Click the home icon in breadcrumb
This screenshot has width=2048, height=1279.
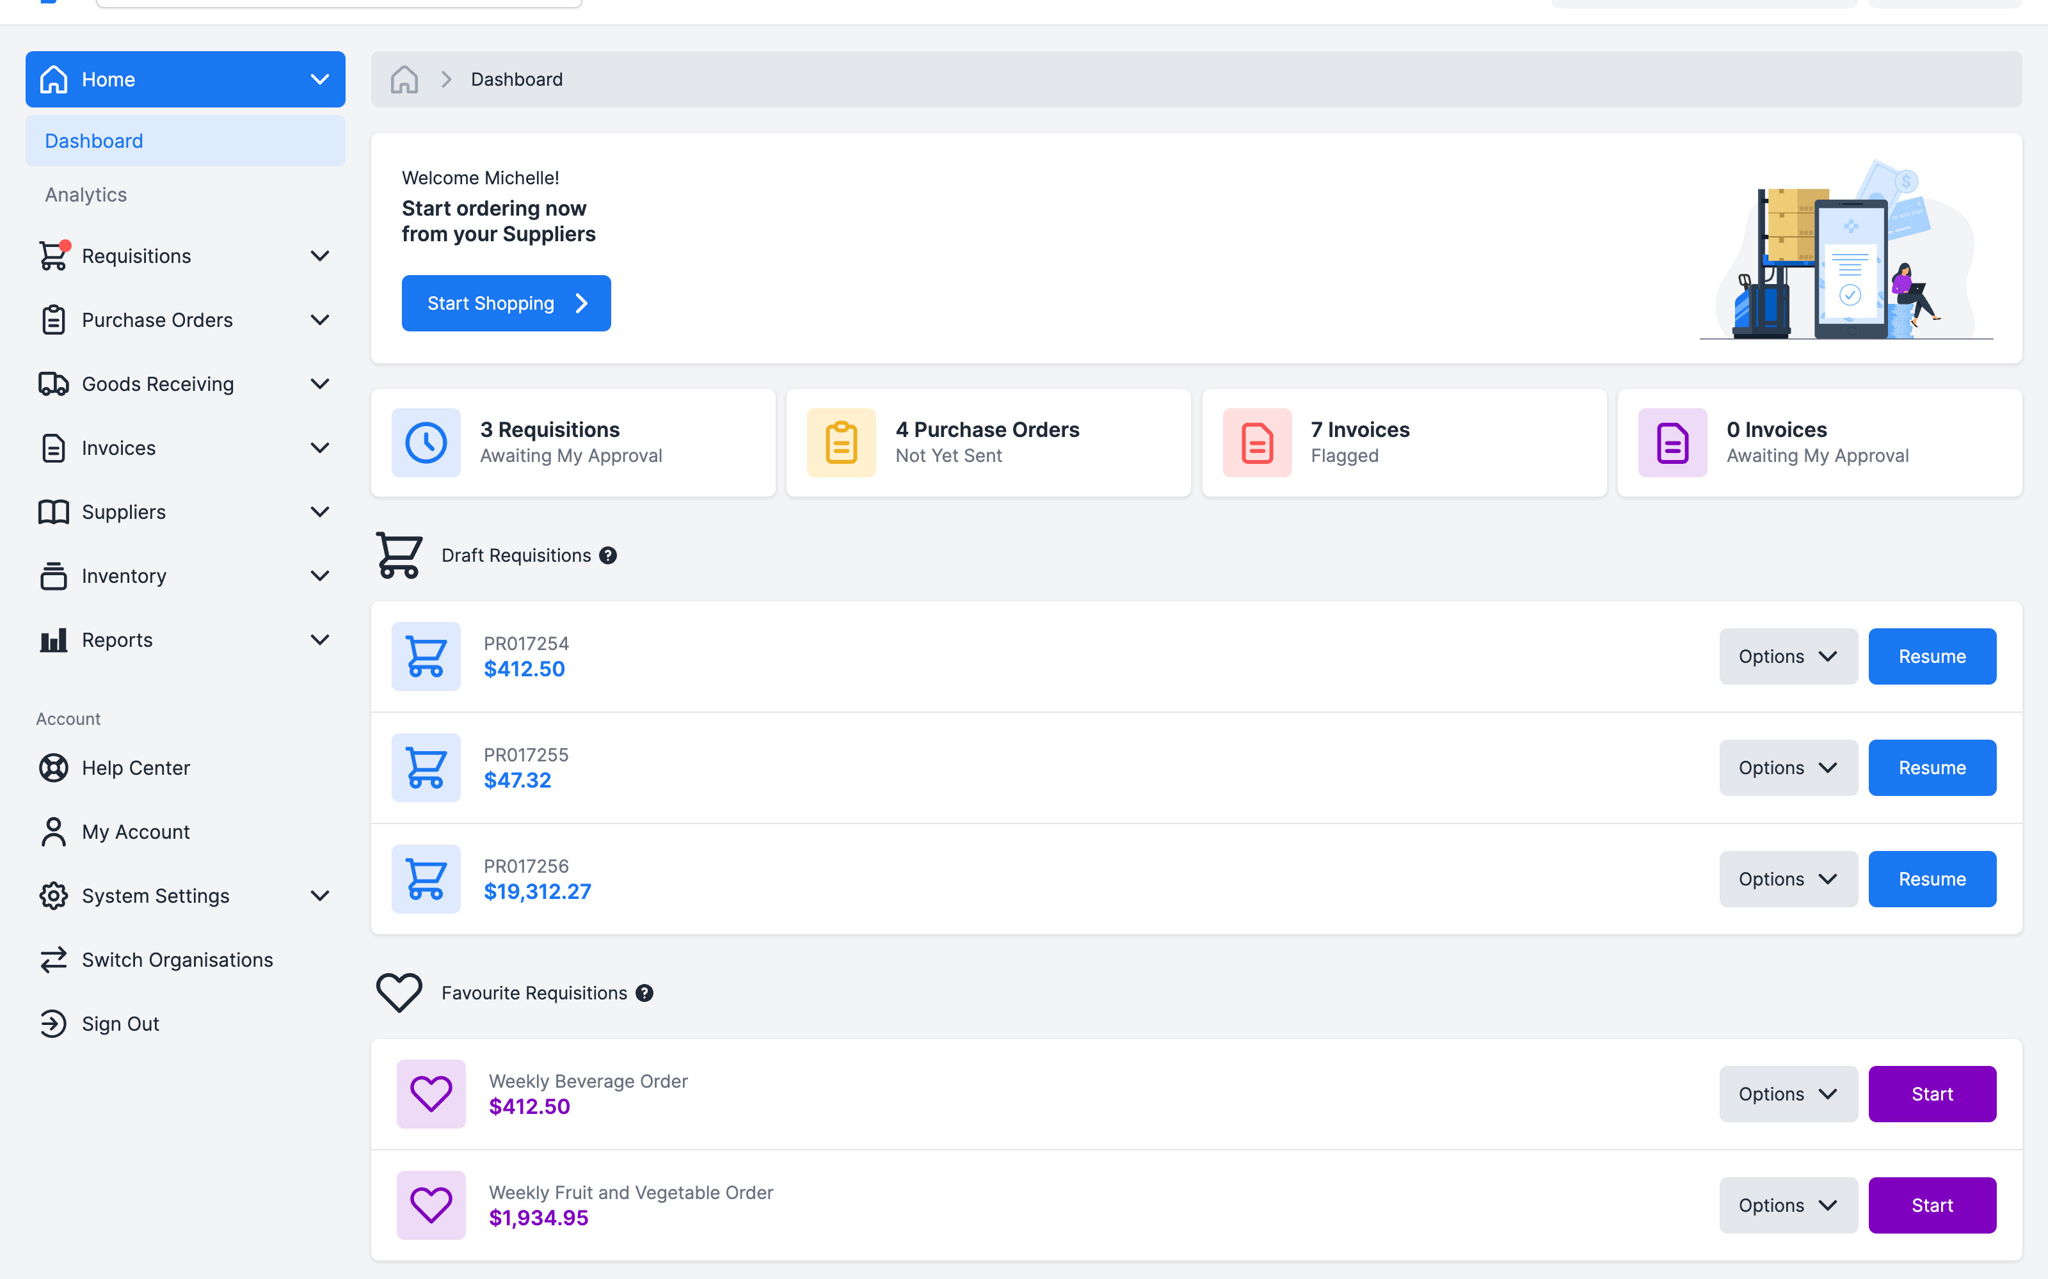(x=404, y=79)
